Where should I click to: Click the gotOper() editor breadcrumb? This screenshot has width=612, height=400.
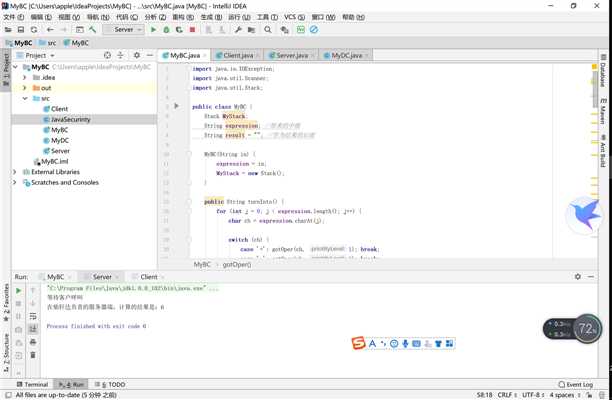pyautogui.click(x=237, y=265)
